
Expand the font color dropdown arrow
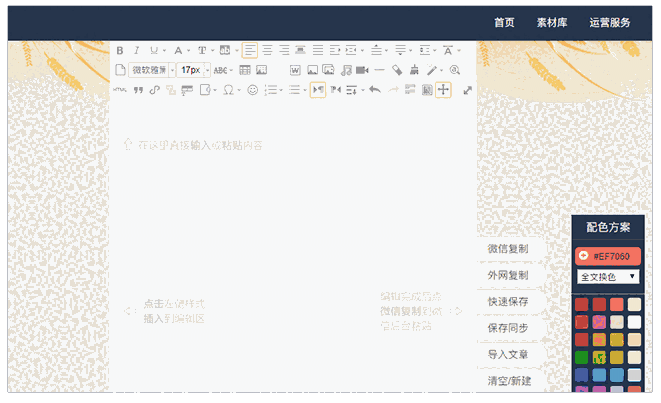189,51
